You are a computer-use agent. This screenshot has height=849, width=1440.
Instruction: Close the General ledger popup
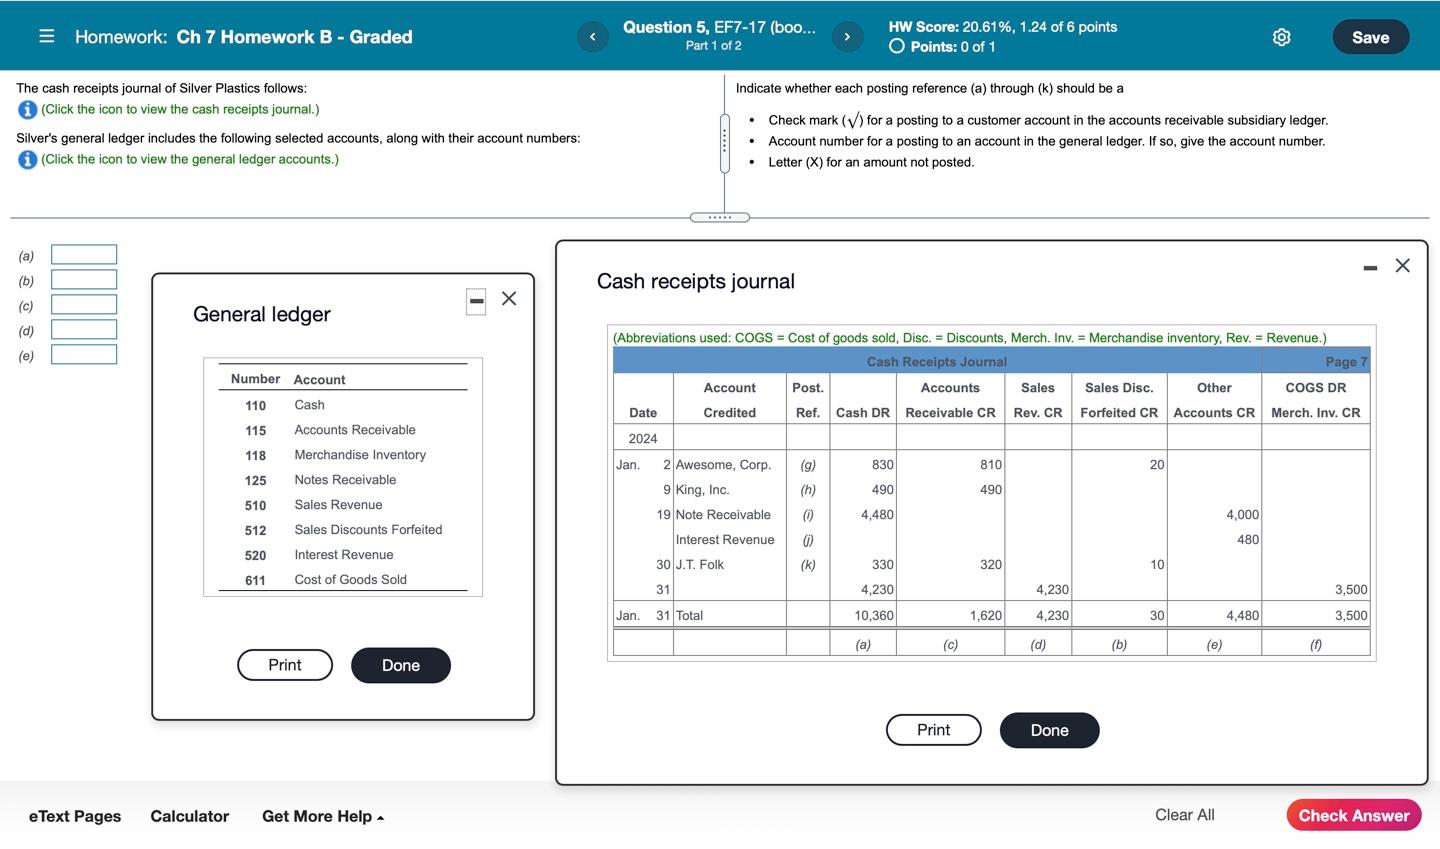point(509,298)
